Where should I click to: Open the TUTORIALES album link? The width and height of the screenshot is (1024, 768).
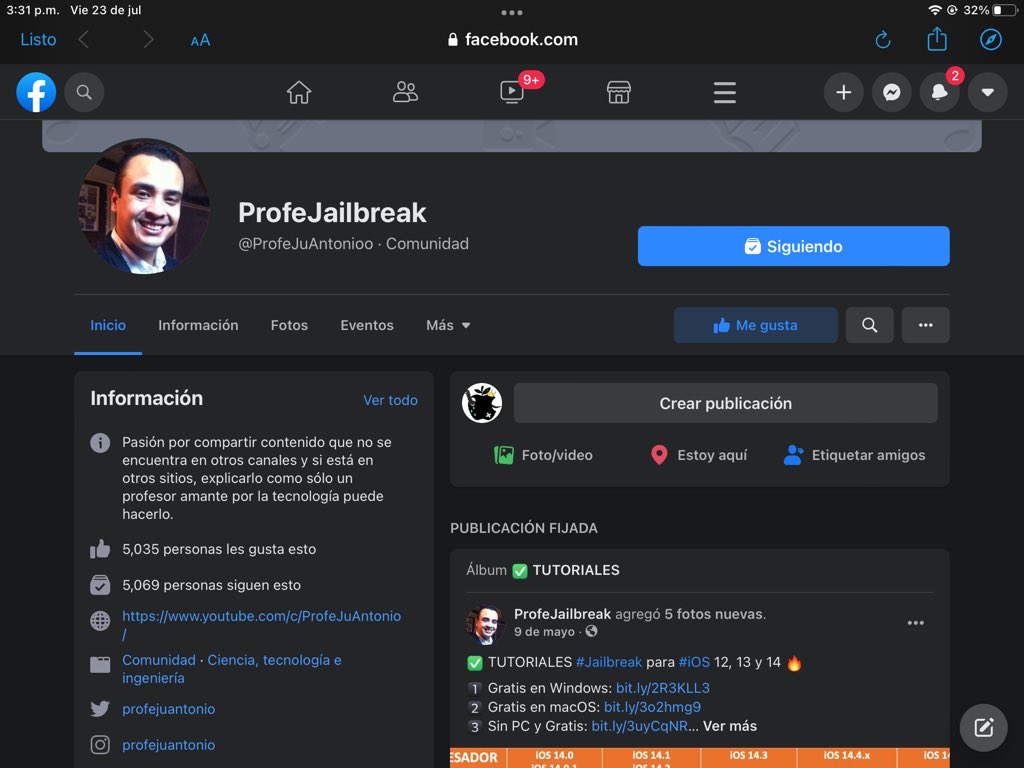(576, 570)
